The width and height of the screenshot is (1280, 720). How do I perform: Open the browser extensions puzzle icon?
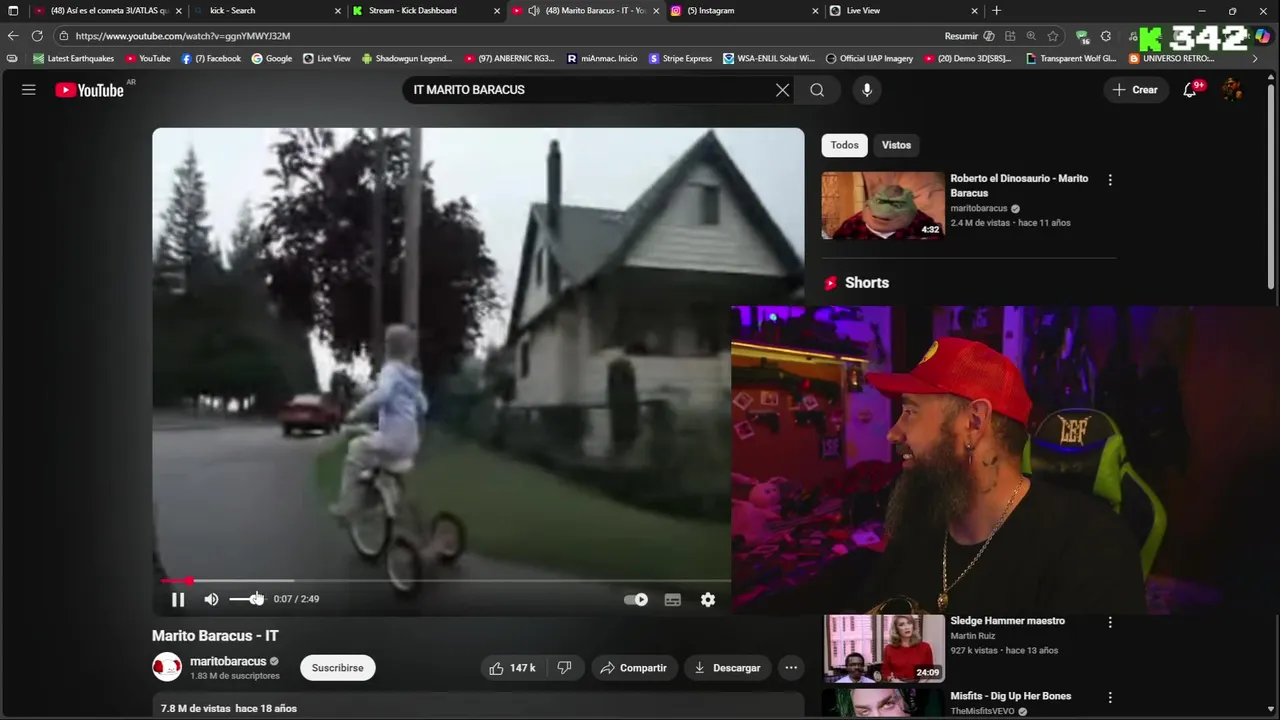tap(1106, 36)
